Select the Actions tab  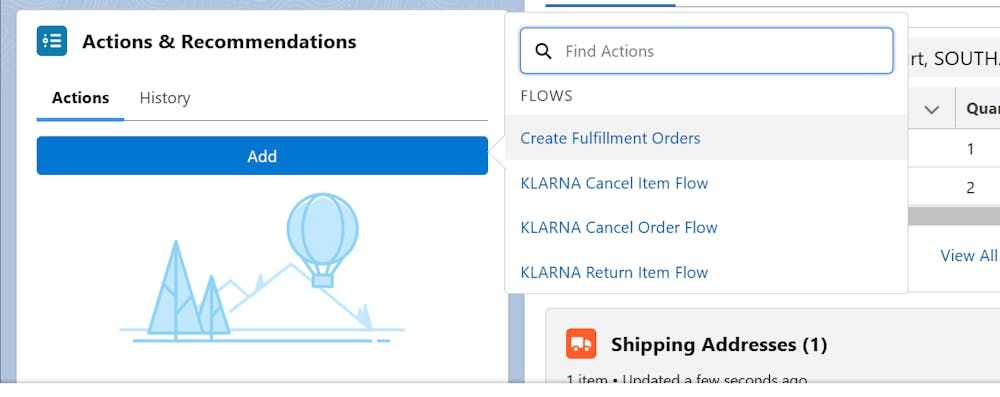[80, 98]
